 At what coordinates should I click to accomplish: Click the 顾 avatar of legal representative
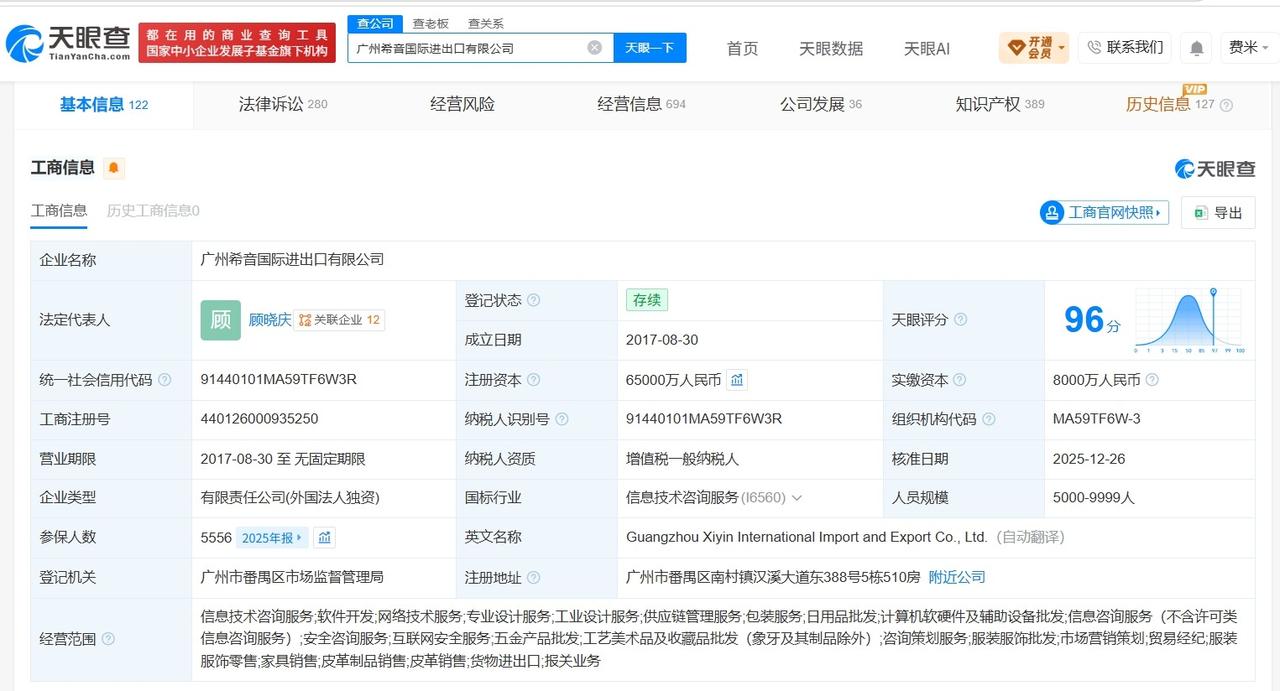221,320
